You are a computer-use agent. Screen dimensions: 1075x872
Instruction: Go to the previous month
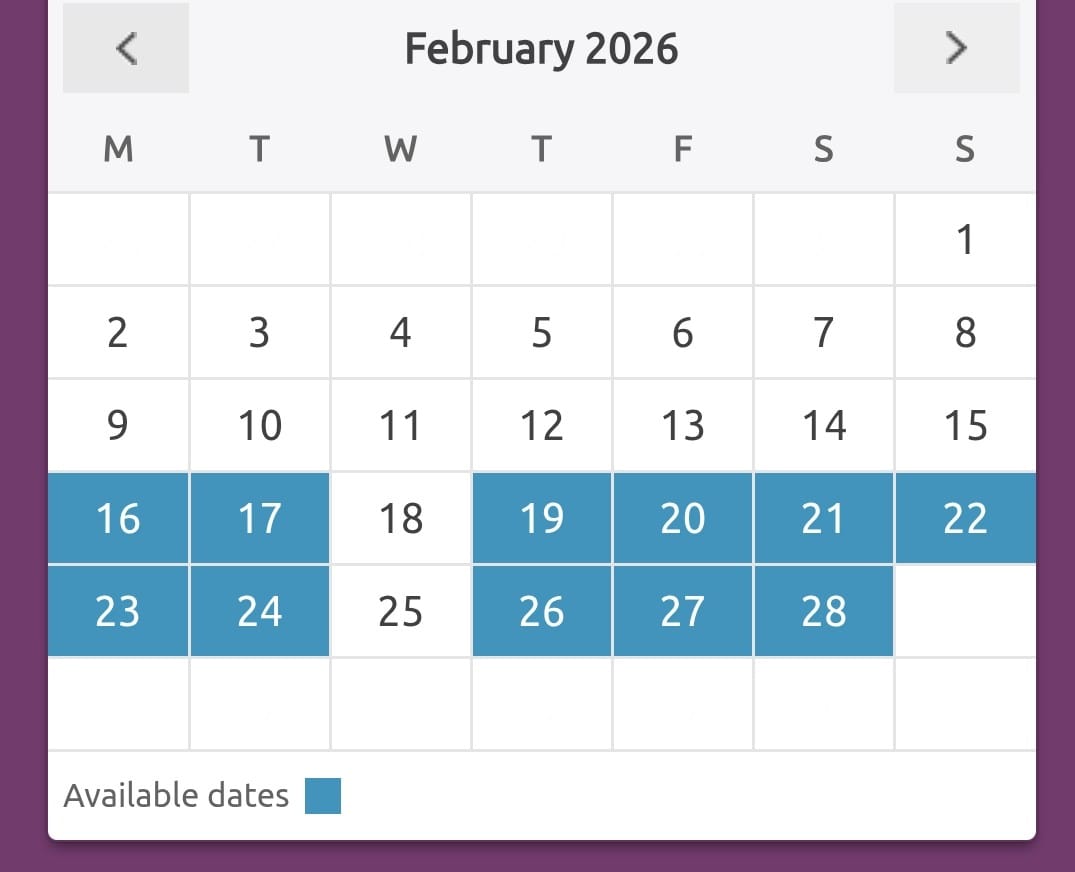pyautogui.click(x=126, y=48)
